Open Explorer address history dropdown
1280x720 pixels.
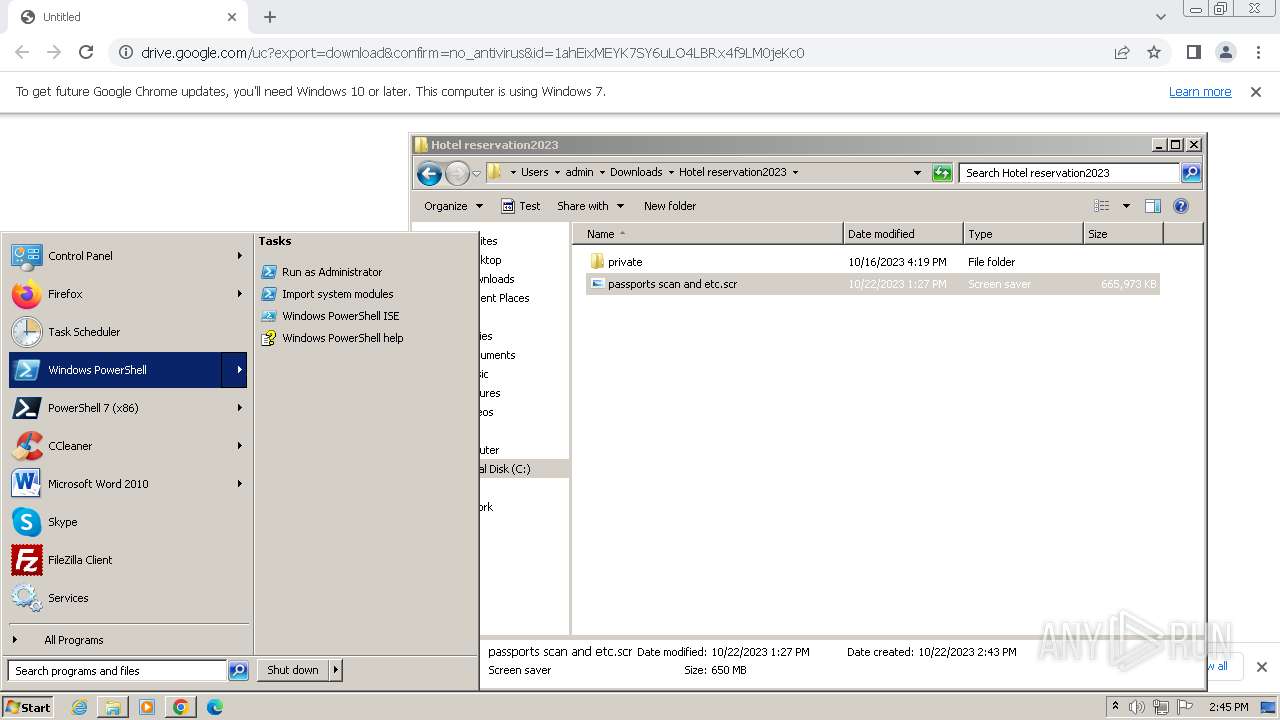coord(917,173)
